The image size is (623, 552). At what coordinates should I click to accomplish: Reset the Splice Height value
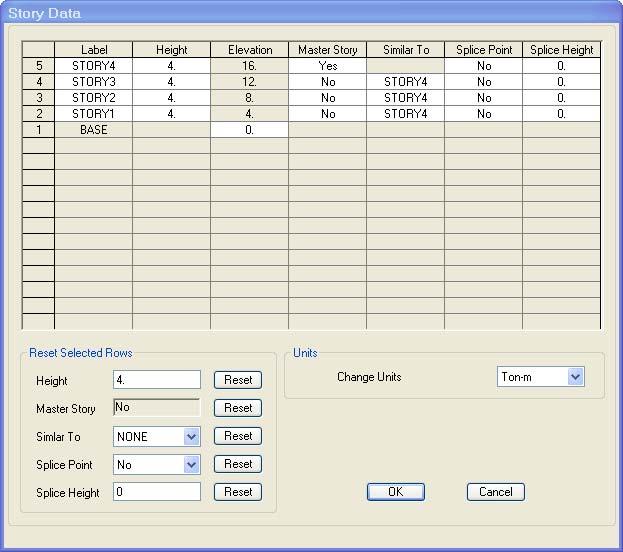point(238,492)
